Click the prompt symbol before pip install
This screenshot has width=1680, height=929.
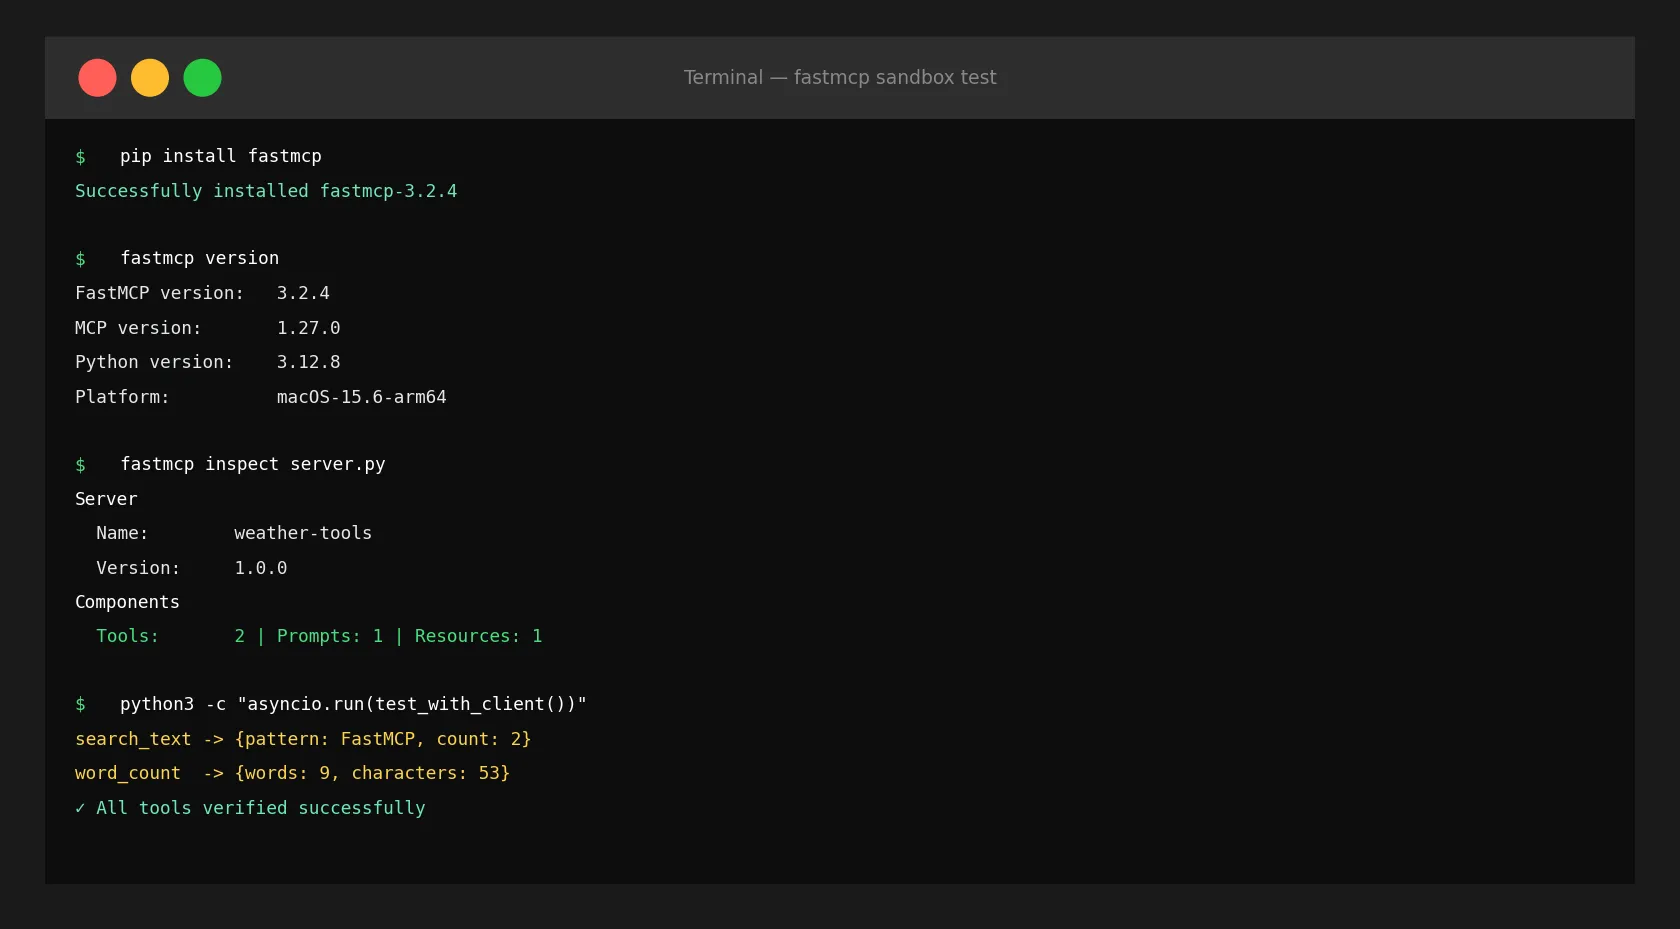(x=80, y=157)
